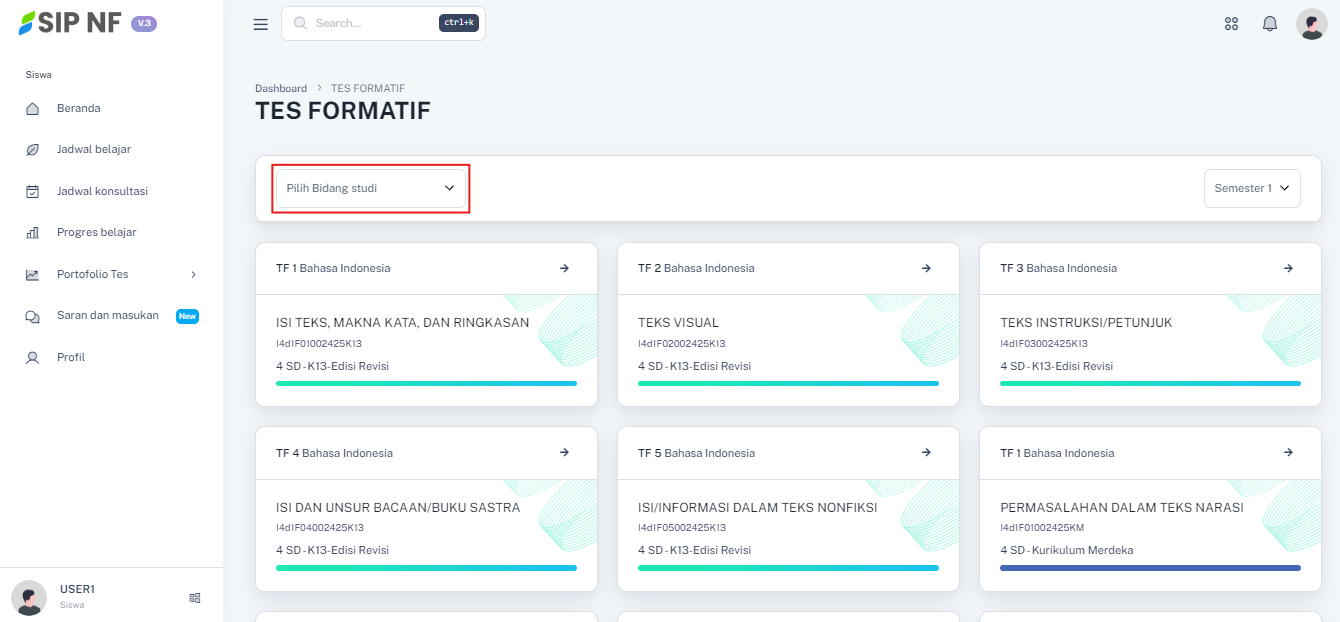The width and height of the screenshot is (1340, 622).
Task: Click the user avatar in top bar
Action: [x=1311, y=24]
